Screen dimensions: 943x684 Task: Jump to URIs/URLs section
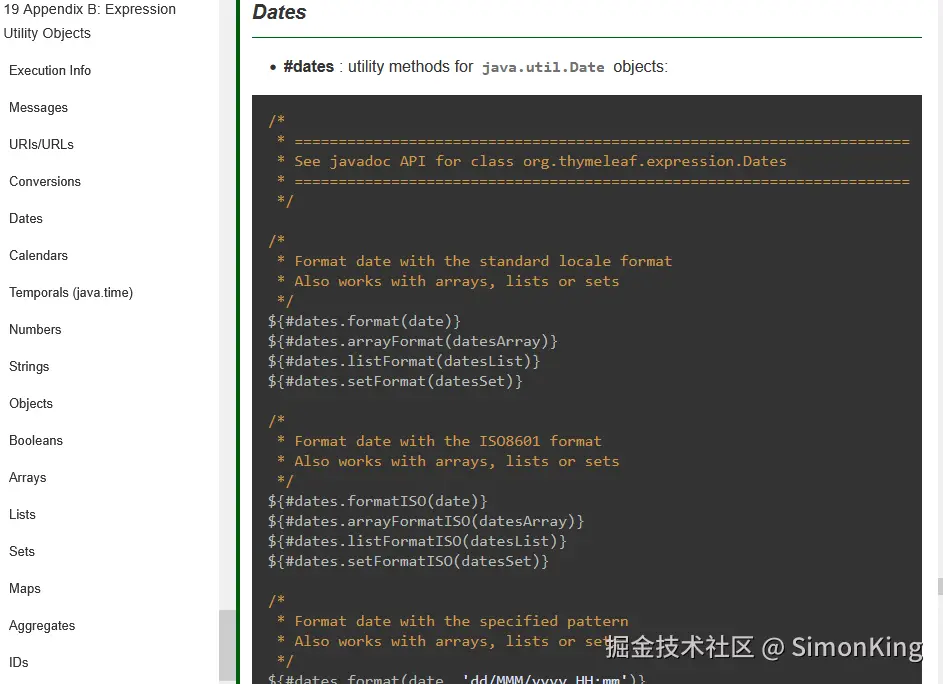41,144
